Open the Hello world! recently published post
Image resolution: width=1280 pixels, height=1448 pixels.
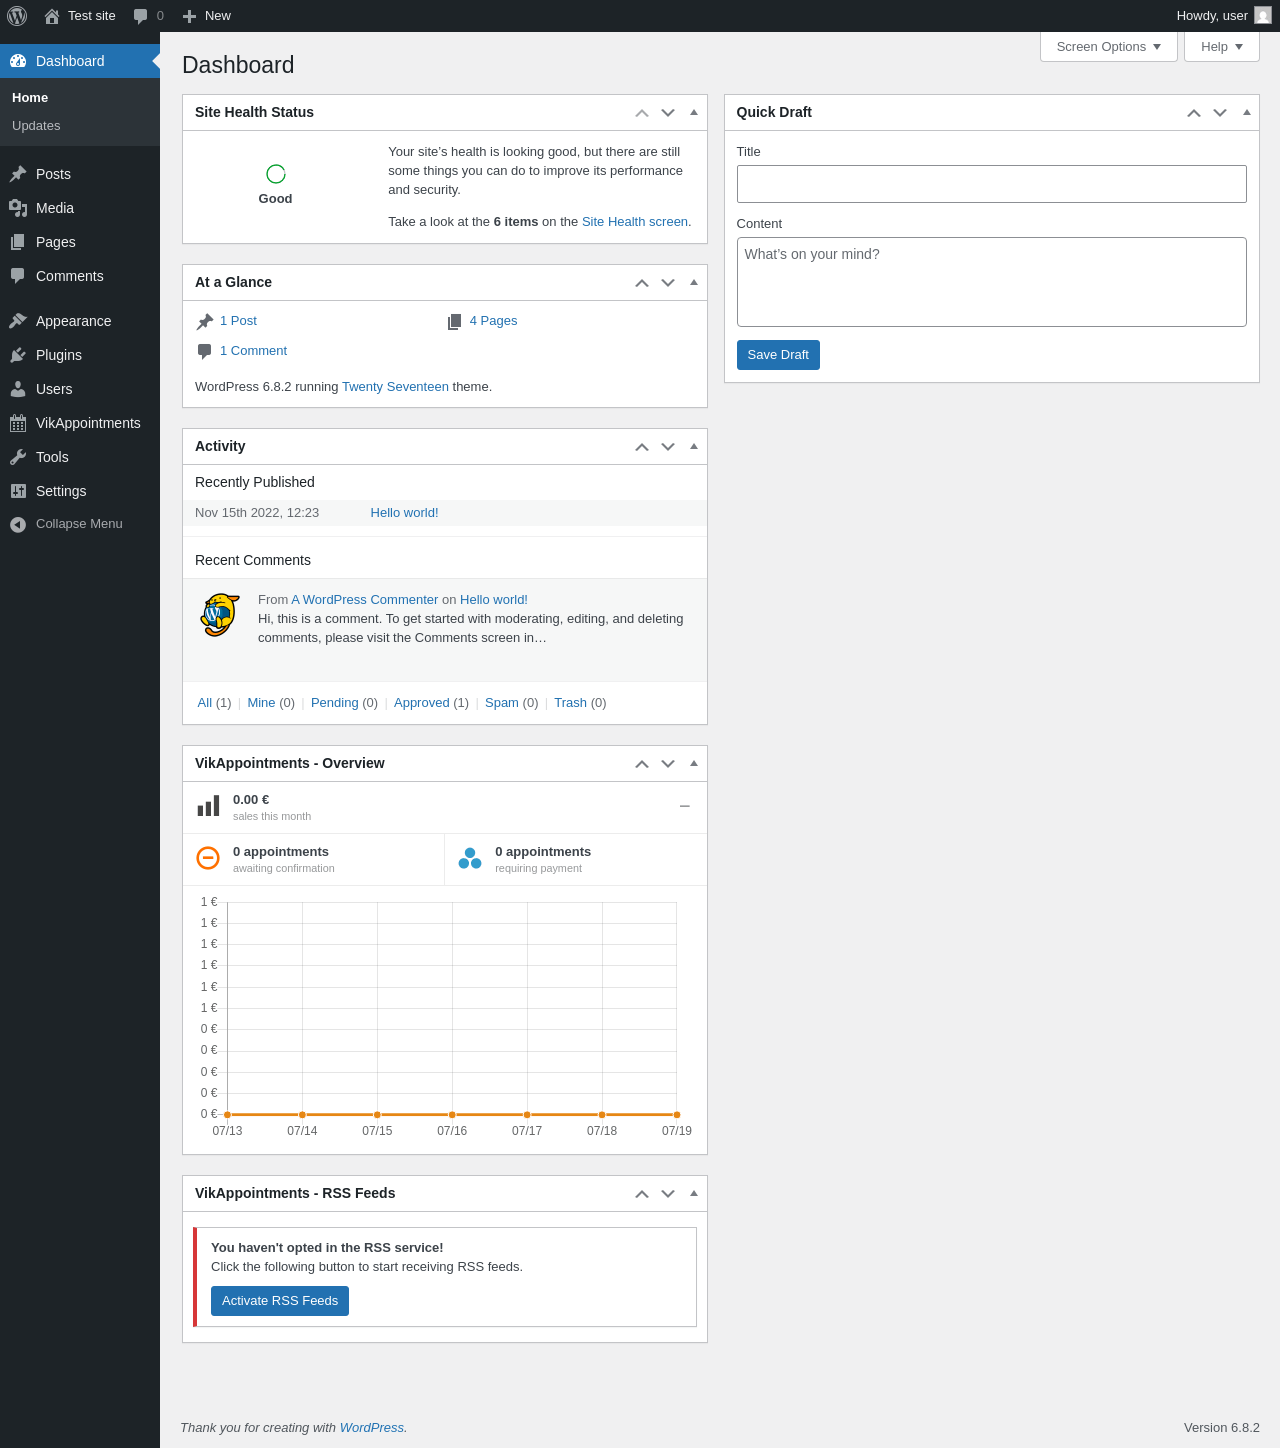pos(404,513)
